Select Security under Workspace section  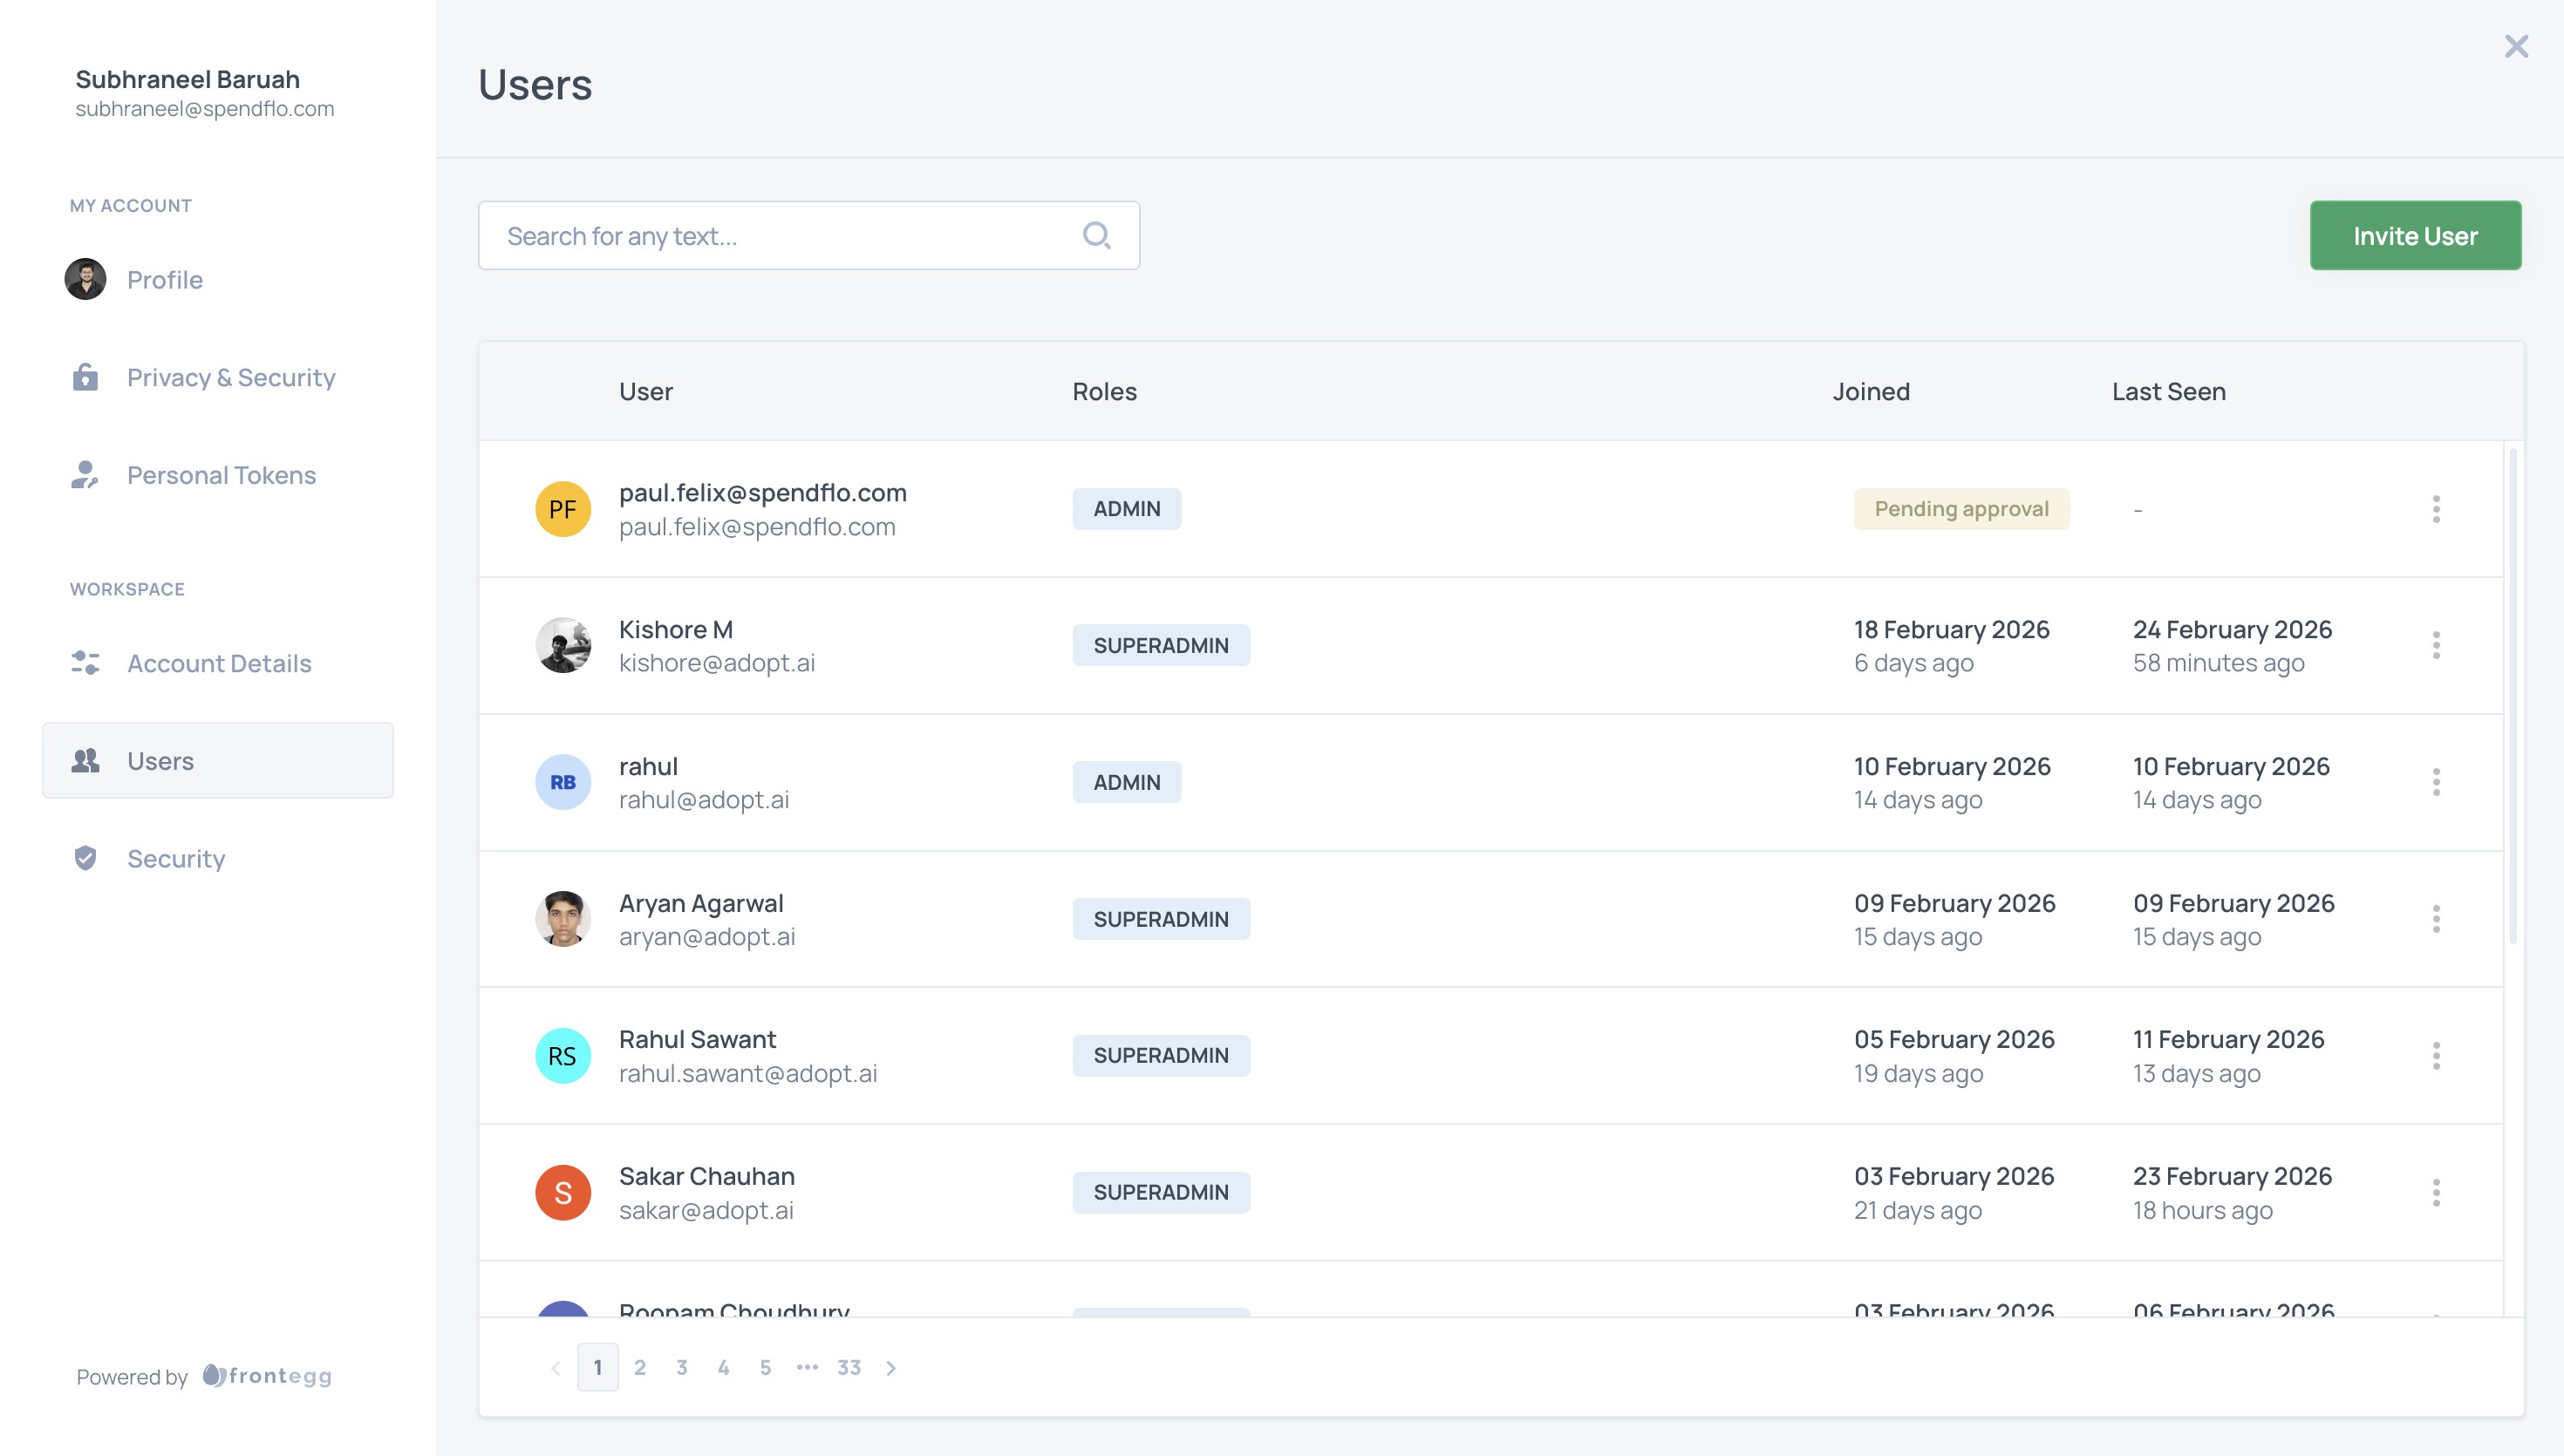point(176,858)
